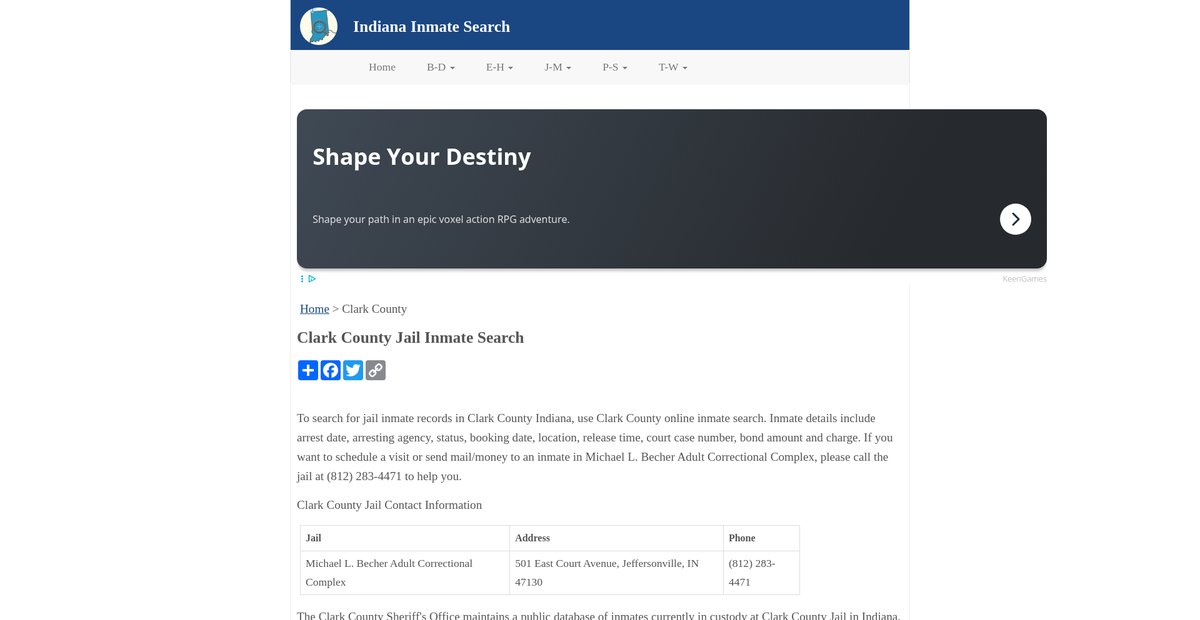Select the Clark County breadcrumb text
1200x620 pixels.
click(x=374, y=309)
